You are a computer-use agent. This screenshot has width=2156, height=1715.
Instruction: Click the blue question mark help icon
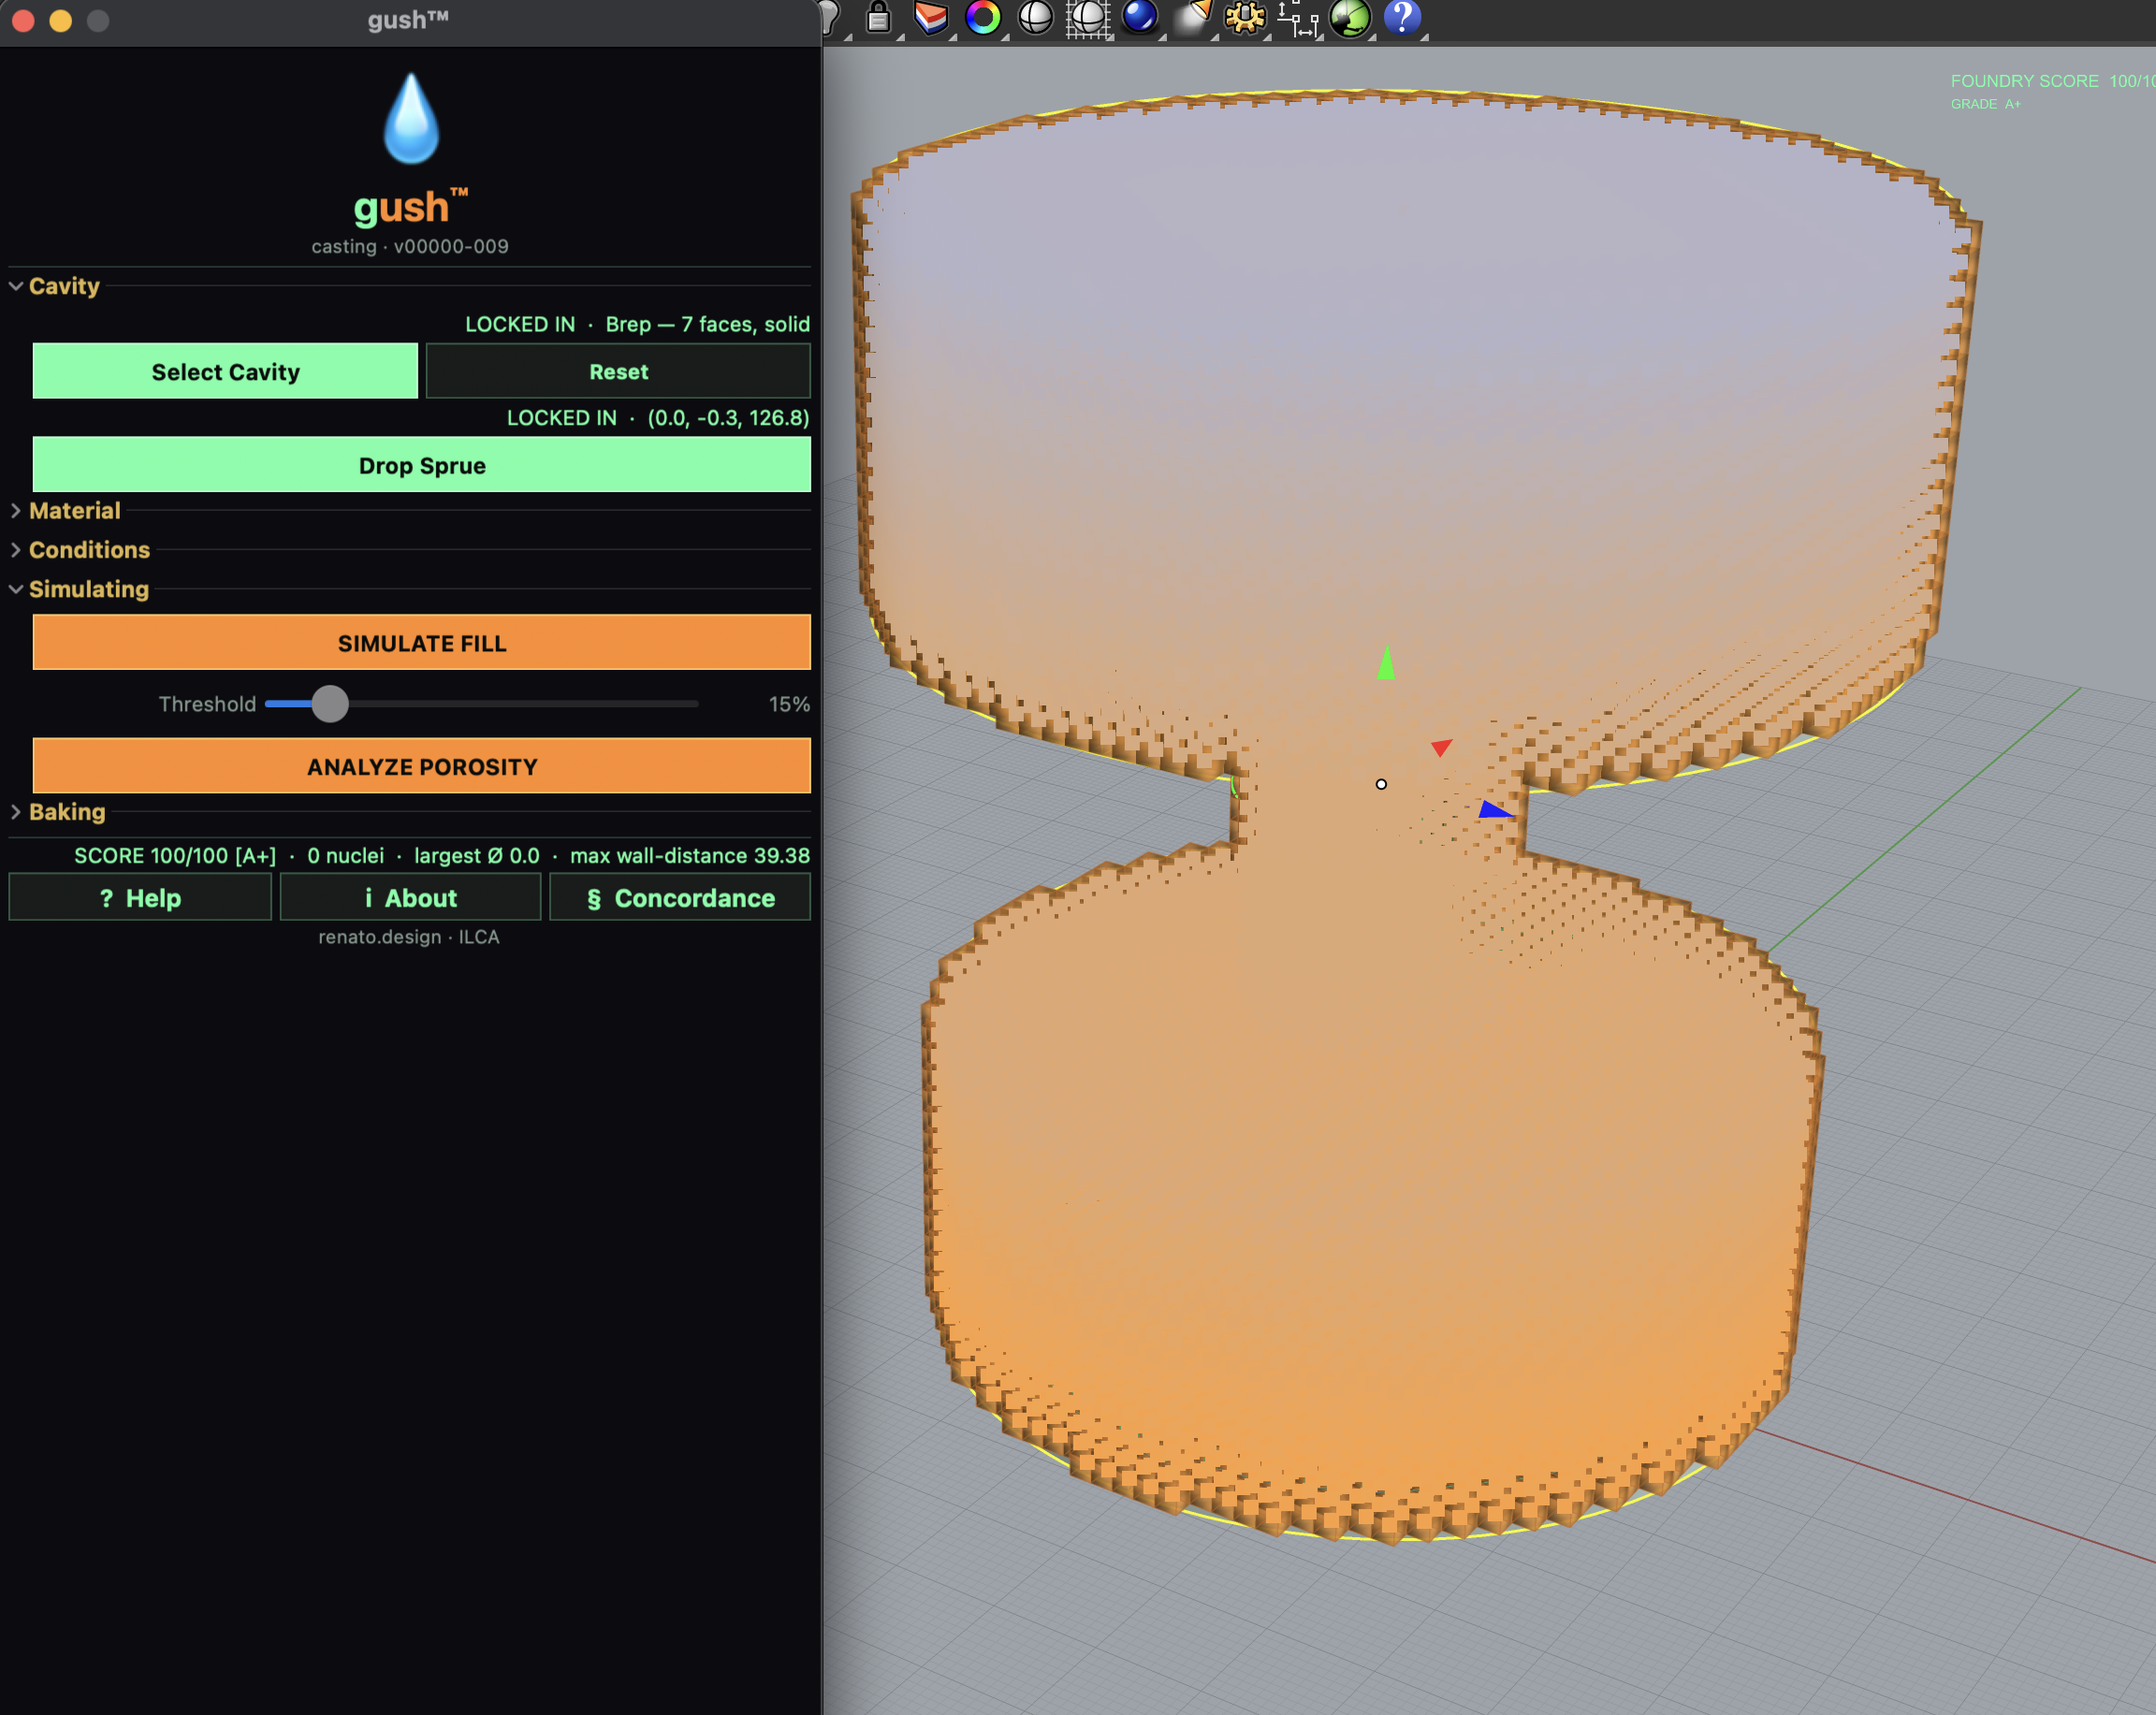point(1403,18)
